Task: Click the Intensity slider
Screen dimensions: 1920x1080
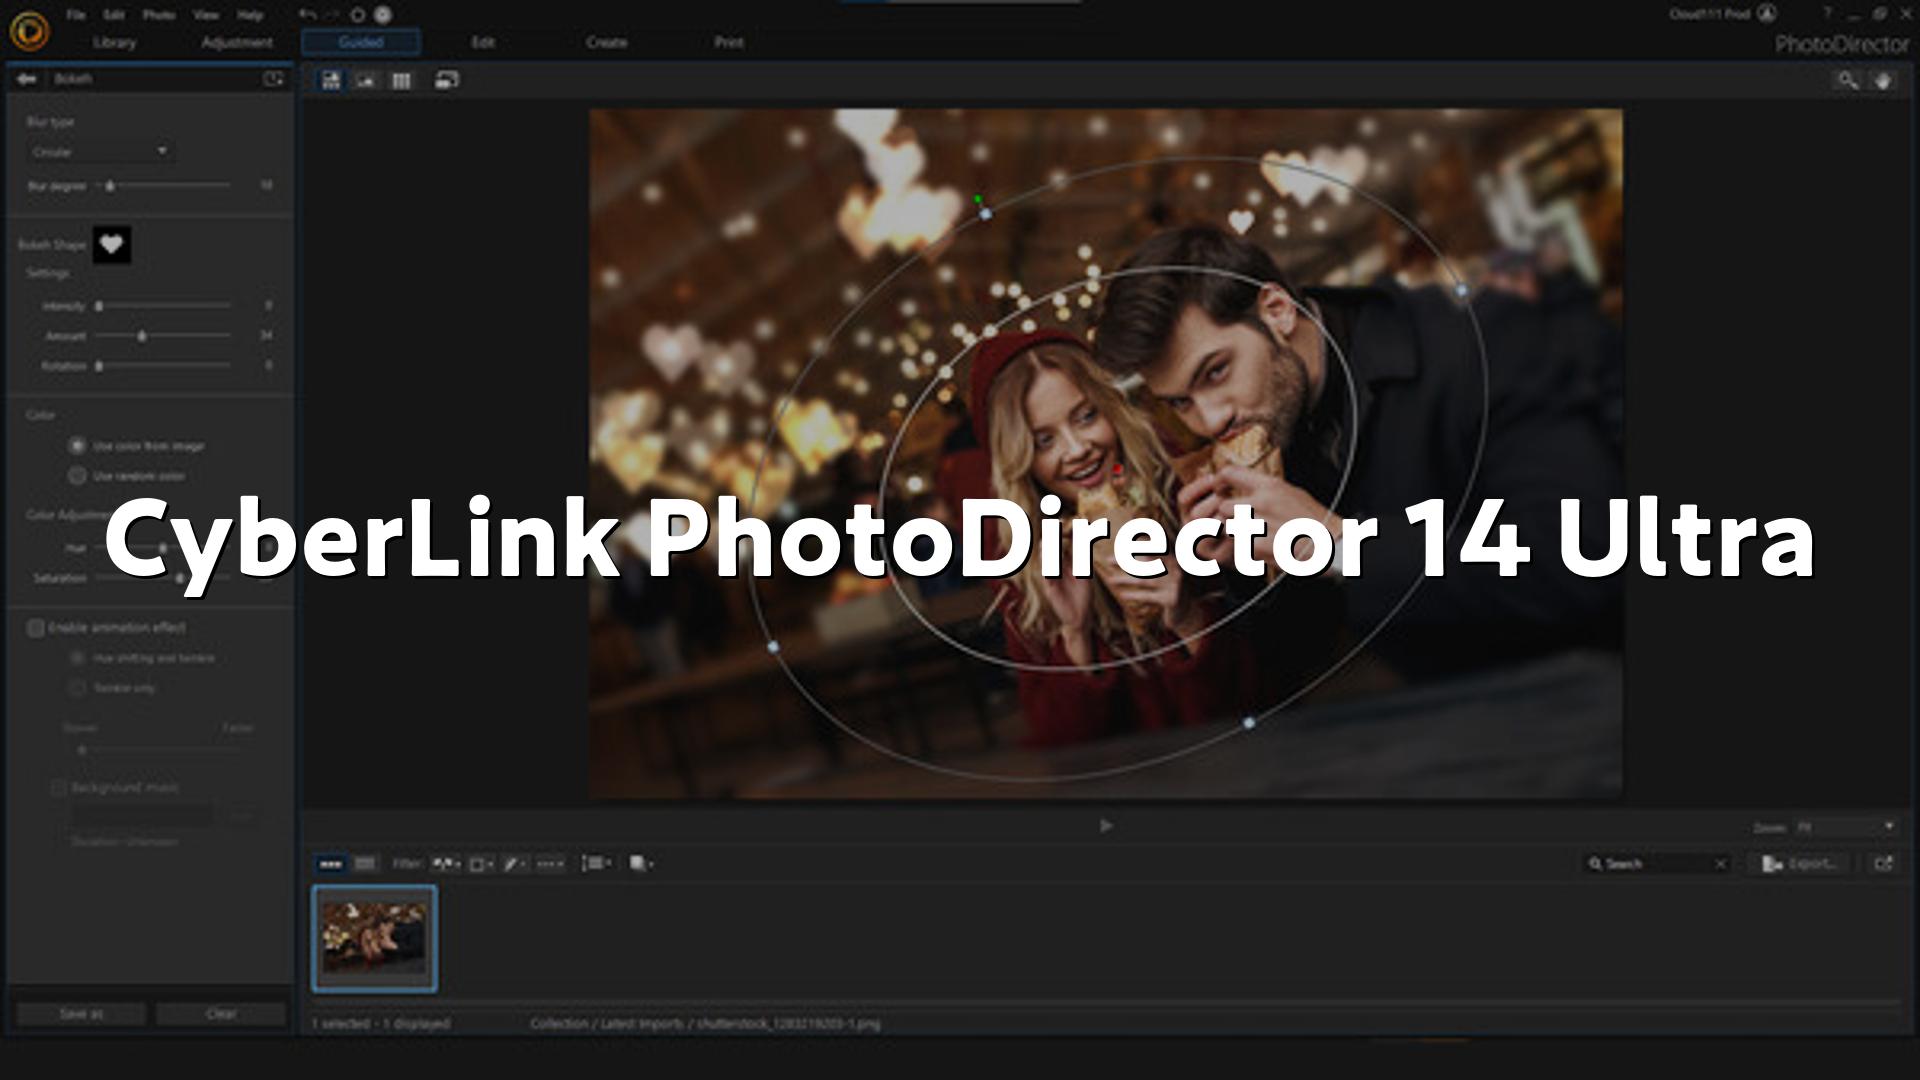Action: tap(165, 306)
